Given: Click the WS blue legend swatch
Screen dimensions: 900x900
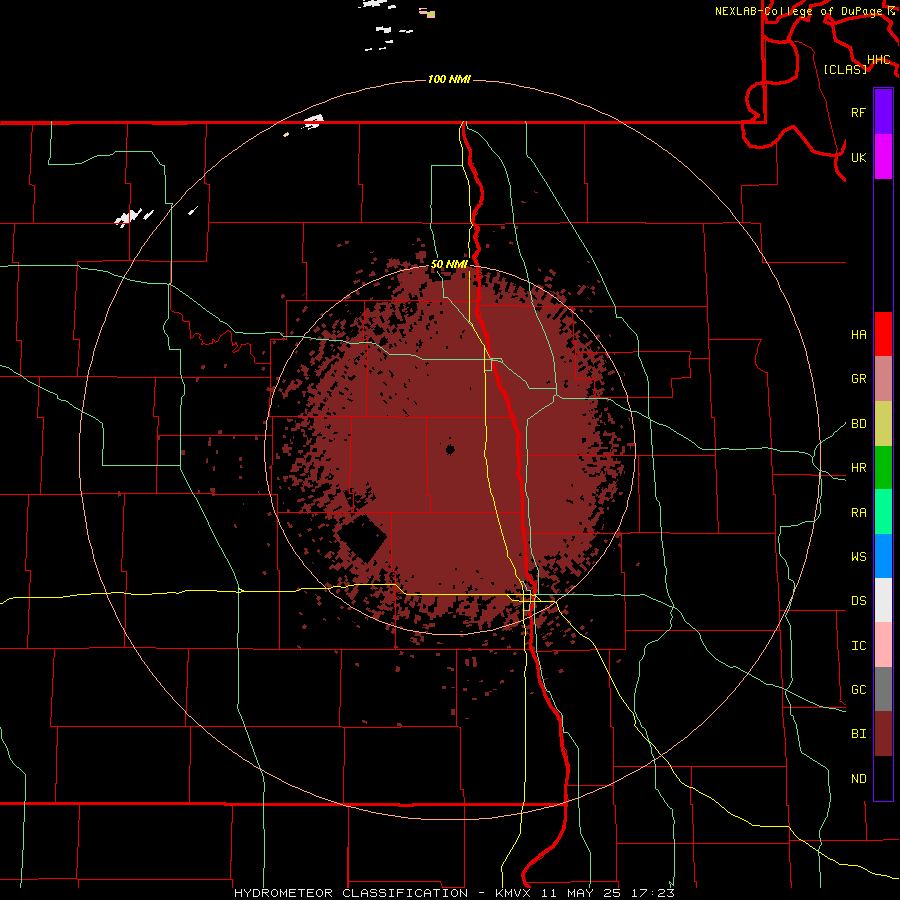Looking at the screenshot, I should point(883,556).
